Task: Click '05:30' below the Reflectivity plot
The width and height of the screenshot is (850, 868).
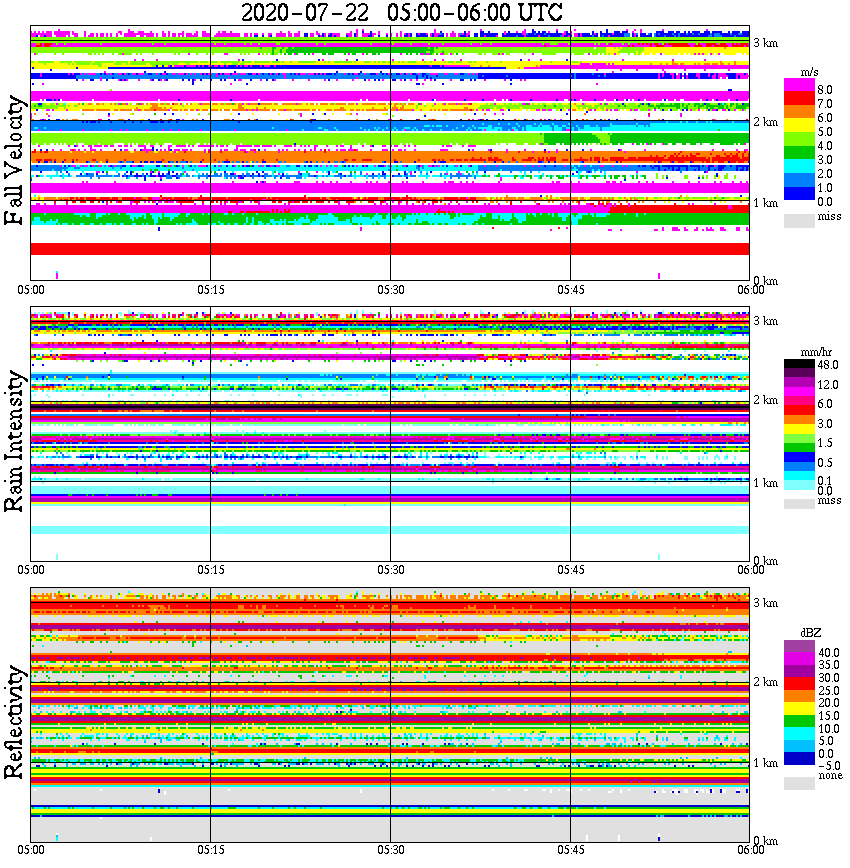Action: click(x=390, y=850)
